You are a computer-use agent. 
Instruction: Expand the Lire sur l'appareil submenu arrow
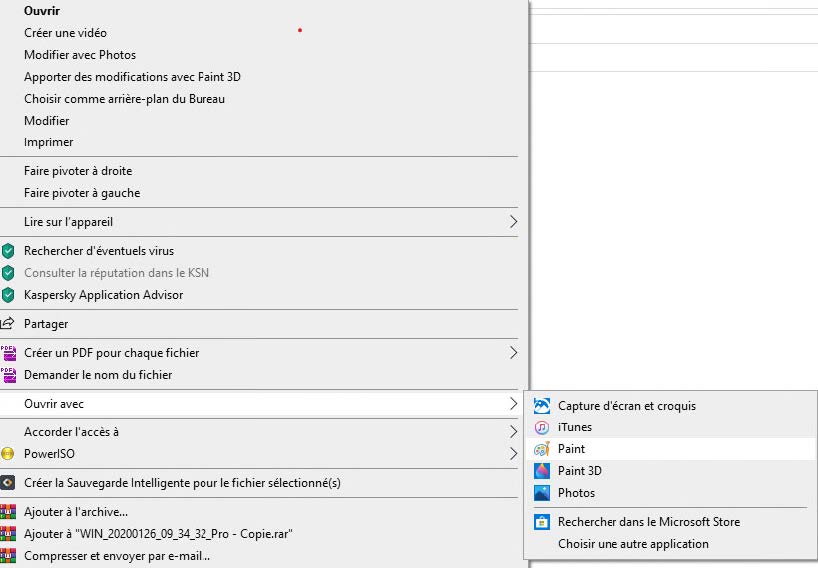click(x=513, y=222)
